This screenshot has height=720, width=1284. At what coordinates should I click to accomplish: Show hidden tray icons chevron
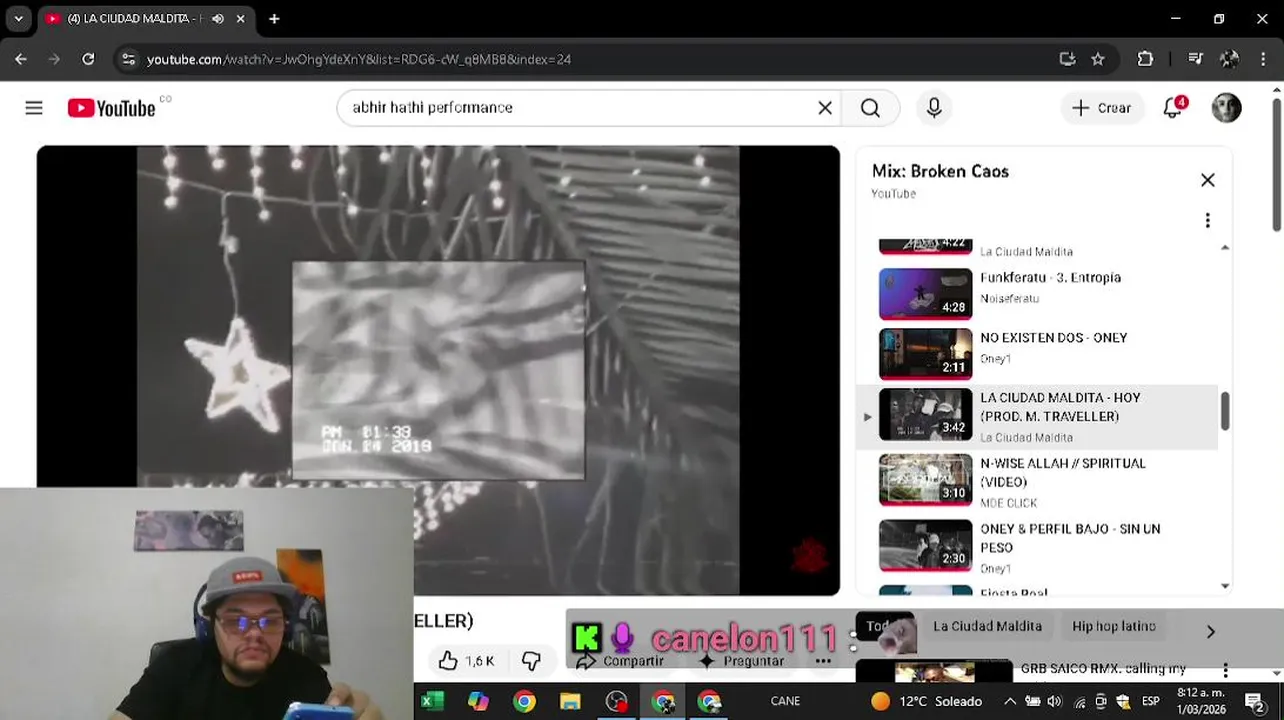click(1010, 701)
